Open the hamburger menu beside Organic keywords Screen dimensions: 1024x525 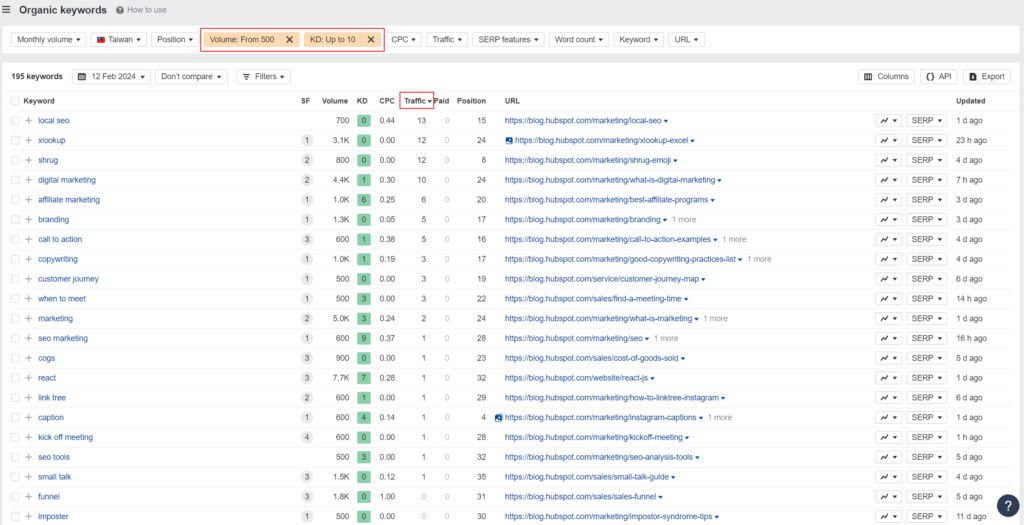[x=7, y=10]
